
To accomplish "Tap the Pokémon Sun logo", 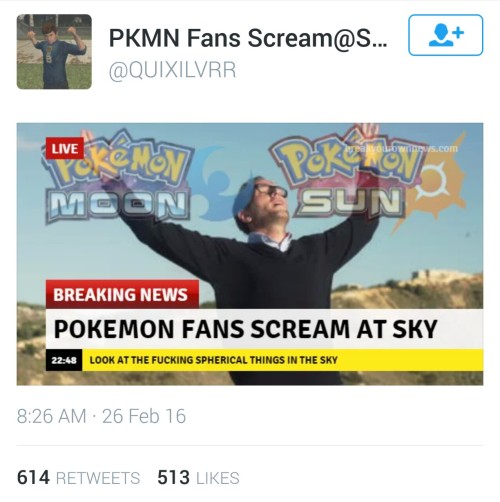I will (x=348, y=175).
